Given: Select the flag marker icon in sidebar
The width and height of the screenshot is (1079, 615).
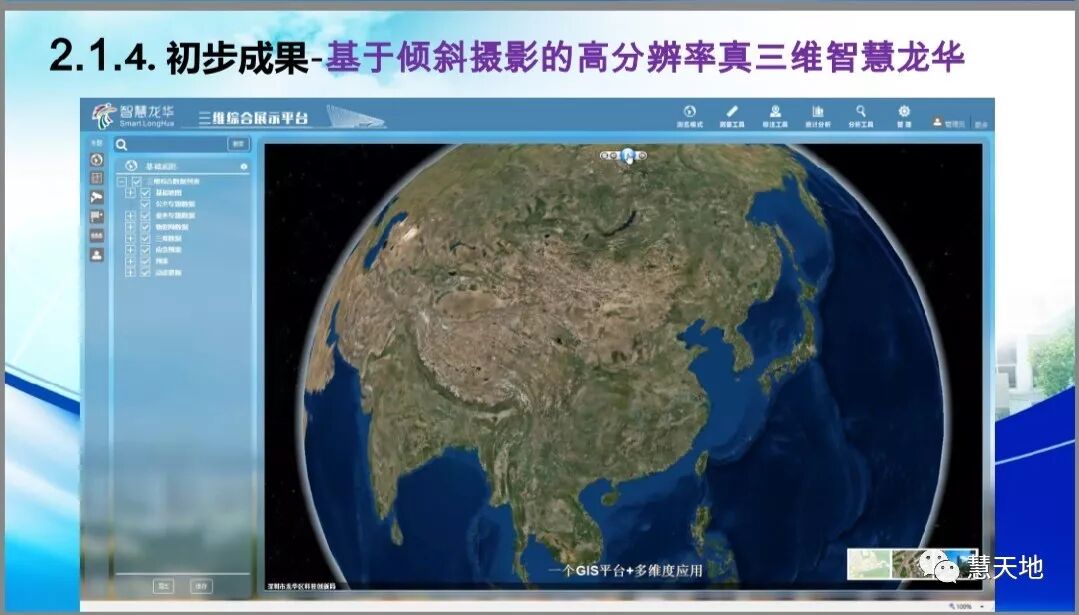Looking at the screenshot, I should tap(97, 217).
